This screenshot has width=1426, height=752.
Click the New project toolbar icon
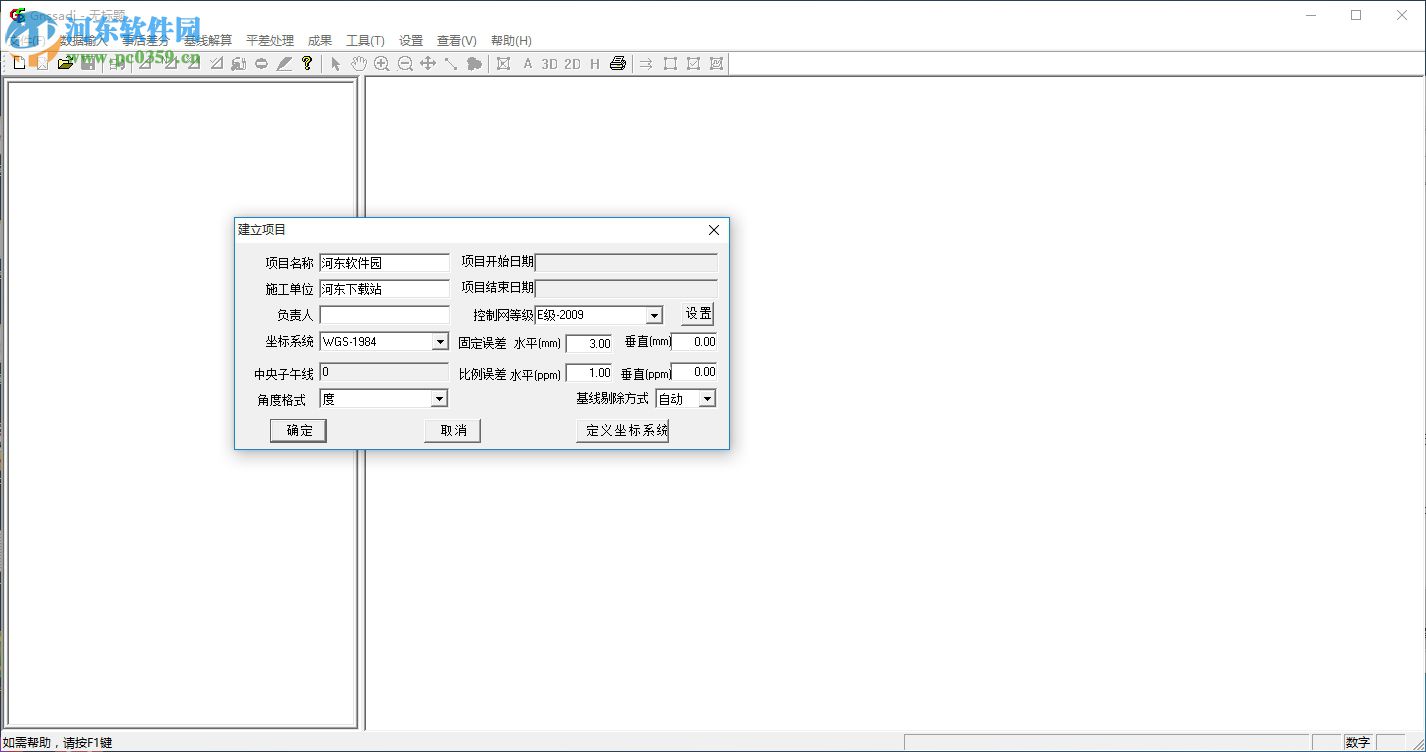point(19,63)
